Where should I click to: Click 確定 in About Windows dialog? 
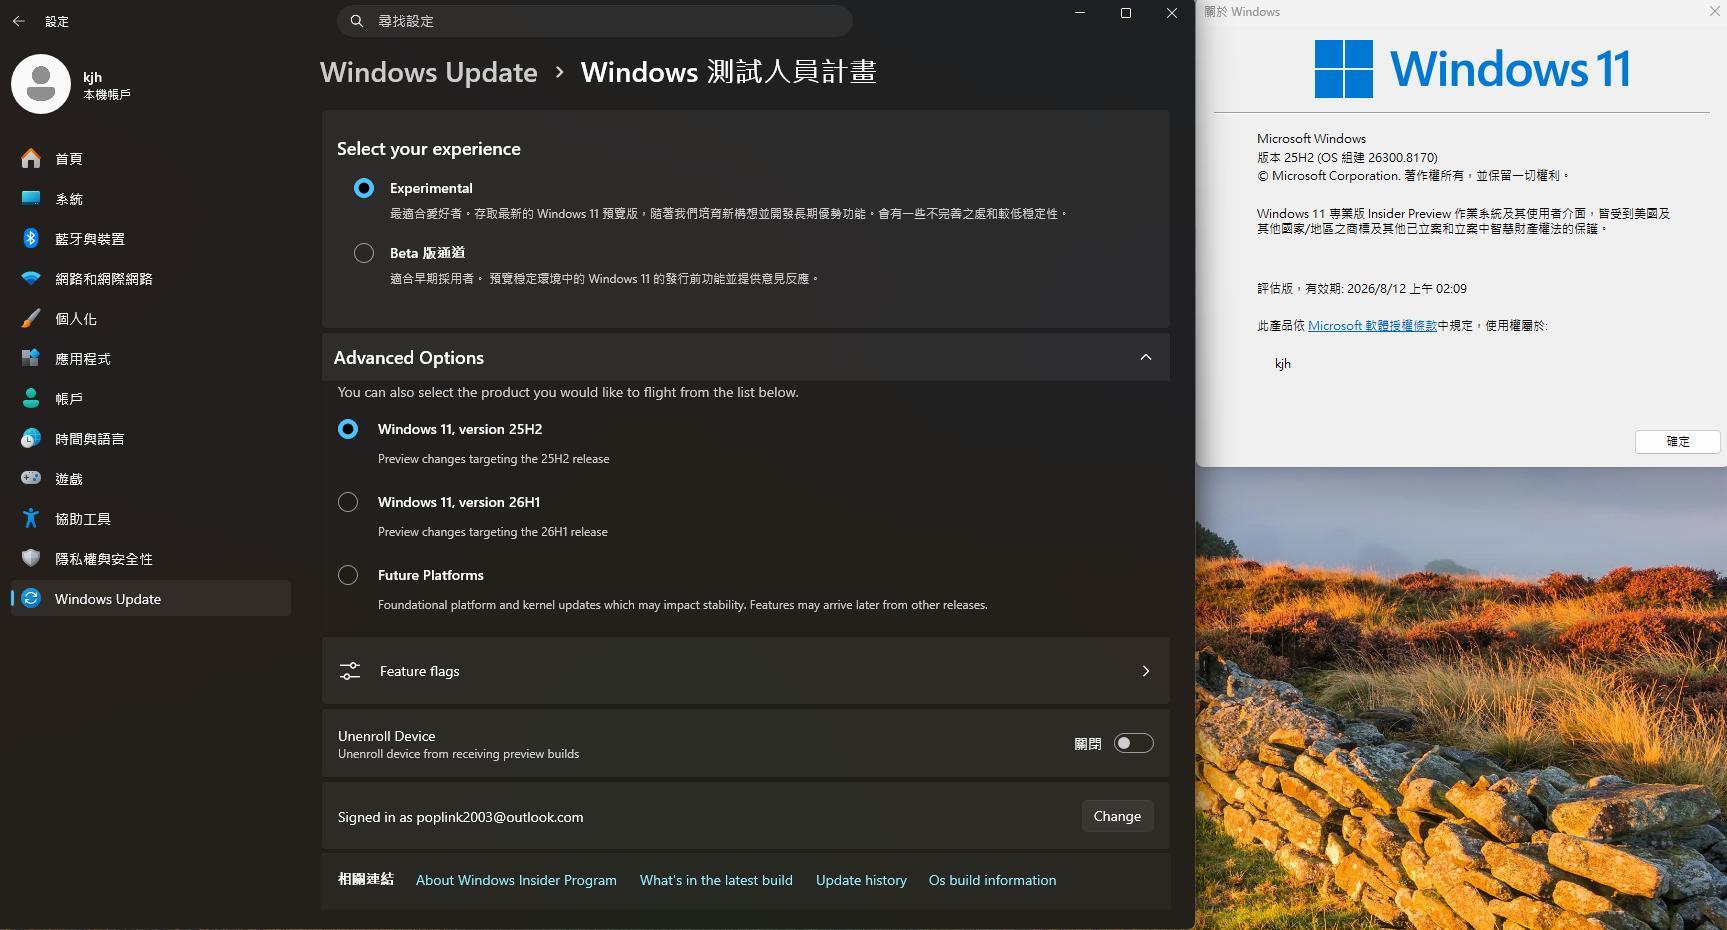(x=1677, y=441)
